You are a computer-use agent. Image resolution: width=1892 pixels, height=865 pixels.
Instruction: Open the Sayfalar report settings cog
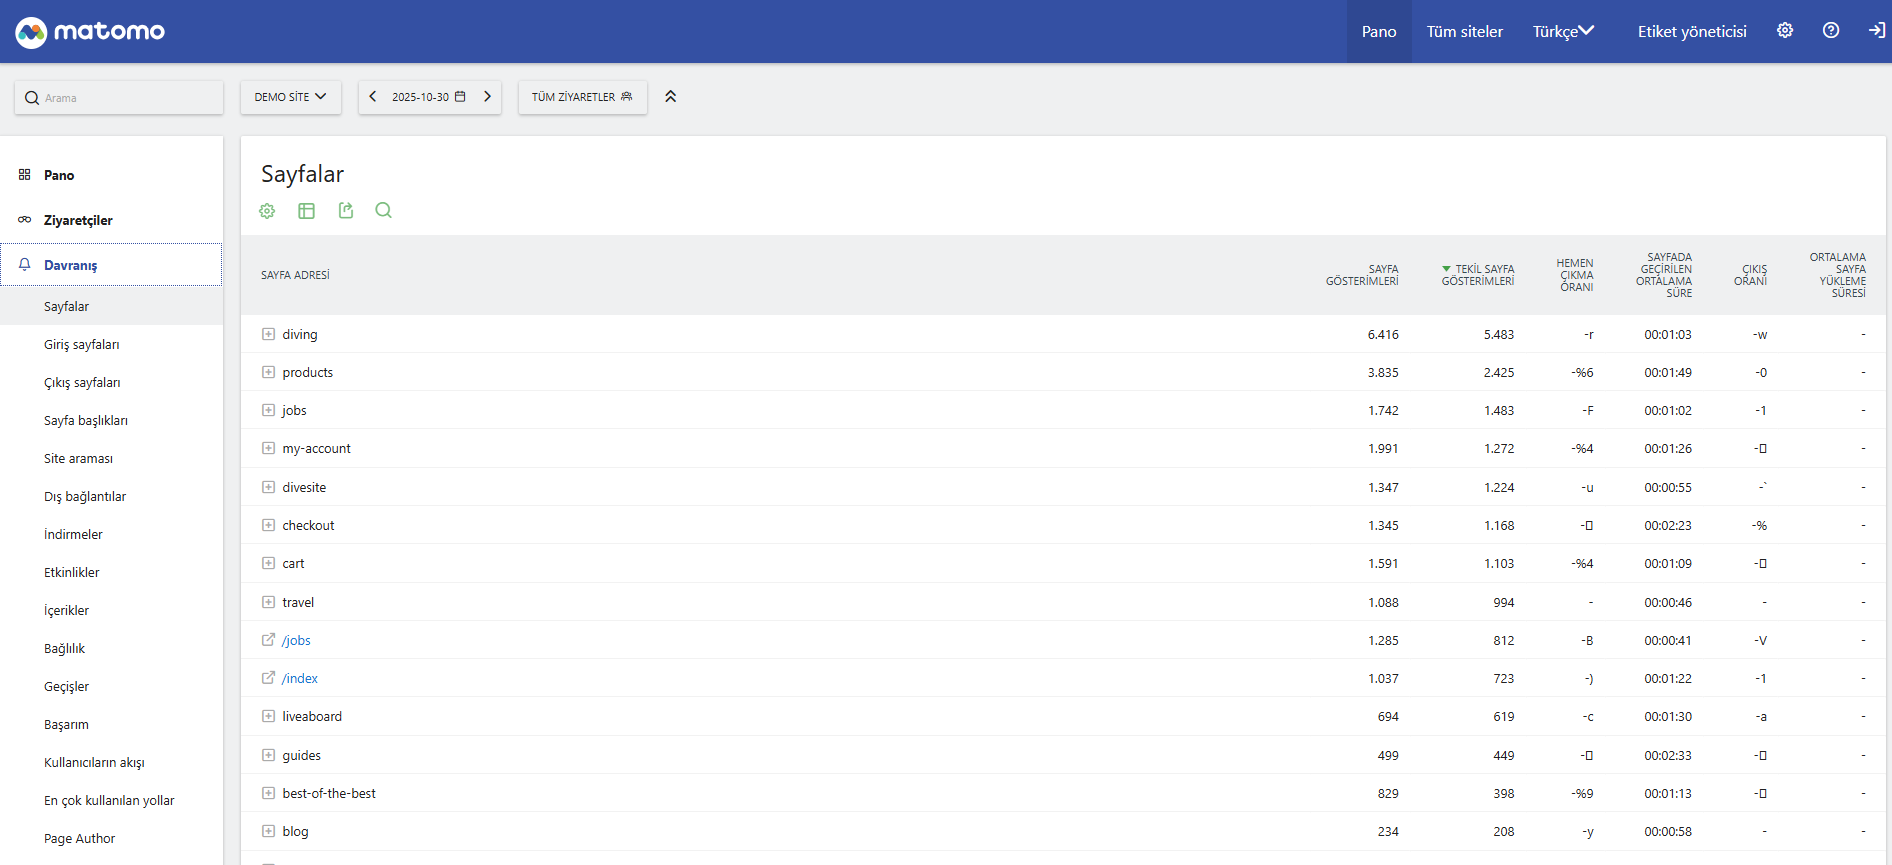(x=267, y=211)
